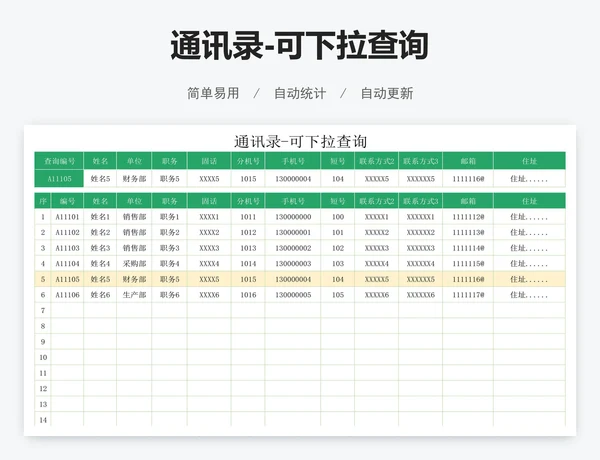Click the XXXXXX6 contact cell
This screenshot has width=600, height=460.
421,295
